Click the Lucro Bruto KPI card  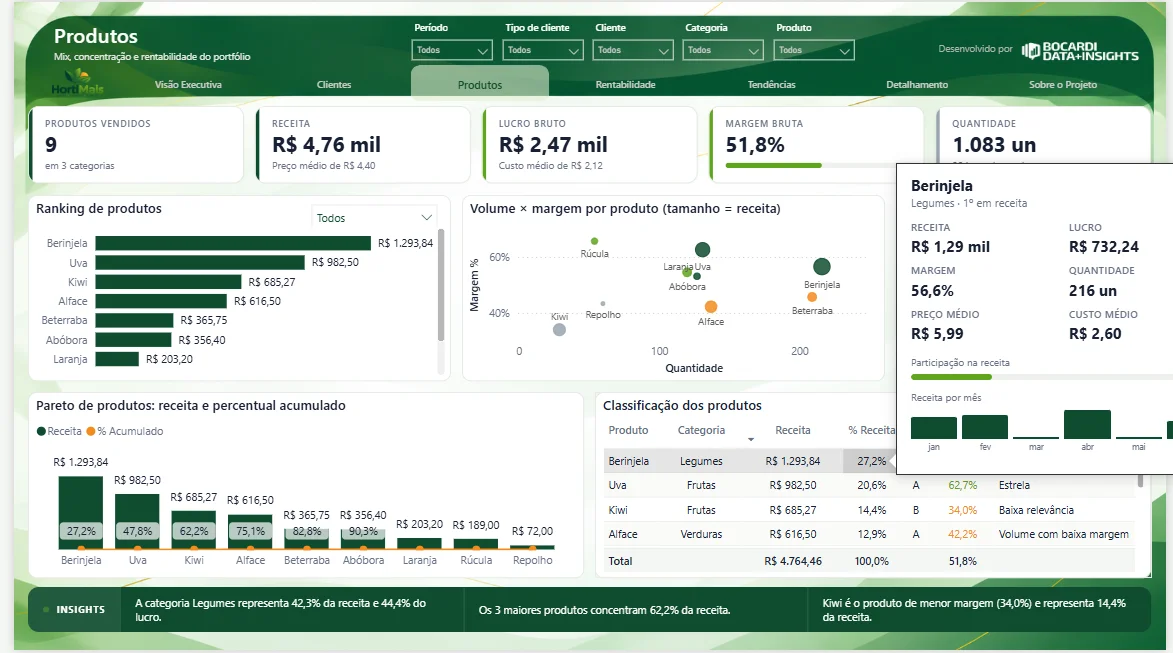tap(590, 144)
